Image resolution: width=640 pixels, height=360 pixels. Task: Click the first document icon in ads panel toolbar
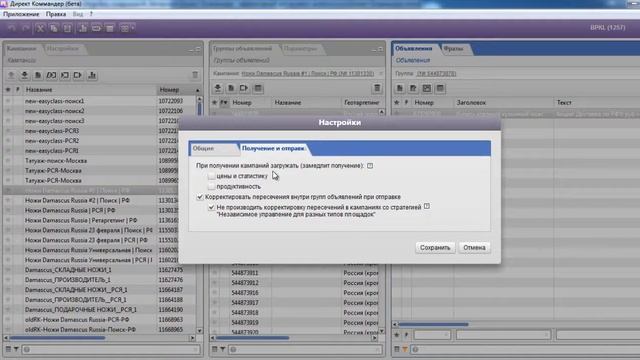coord(400,88)
